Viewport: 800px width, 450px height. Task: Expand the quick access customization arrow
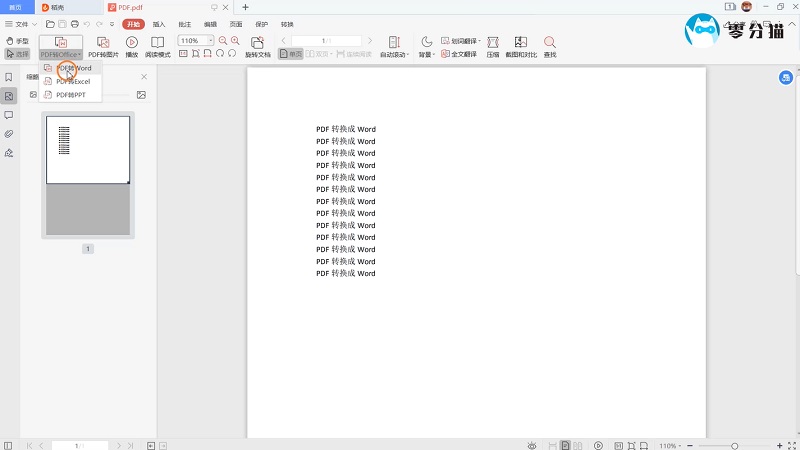click(x=112, y=24)
